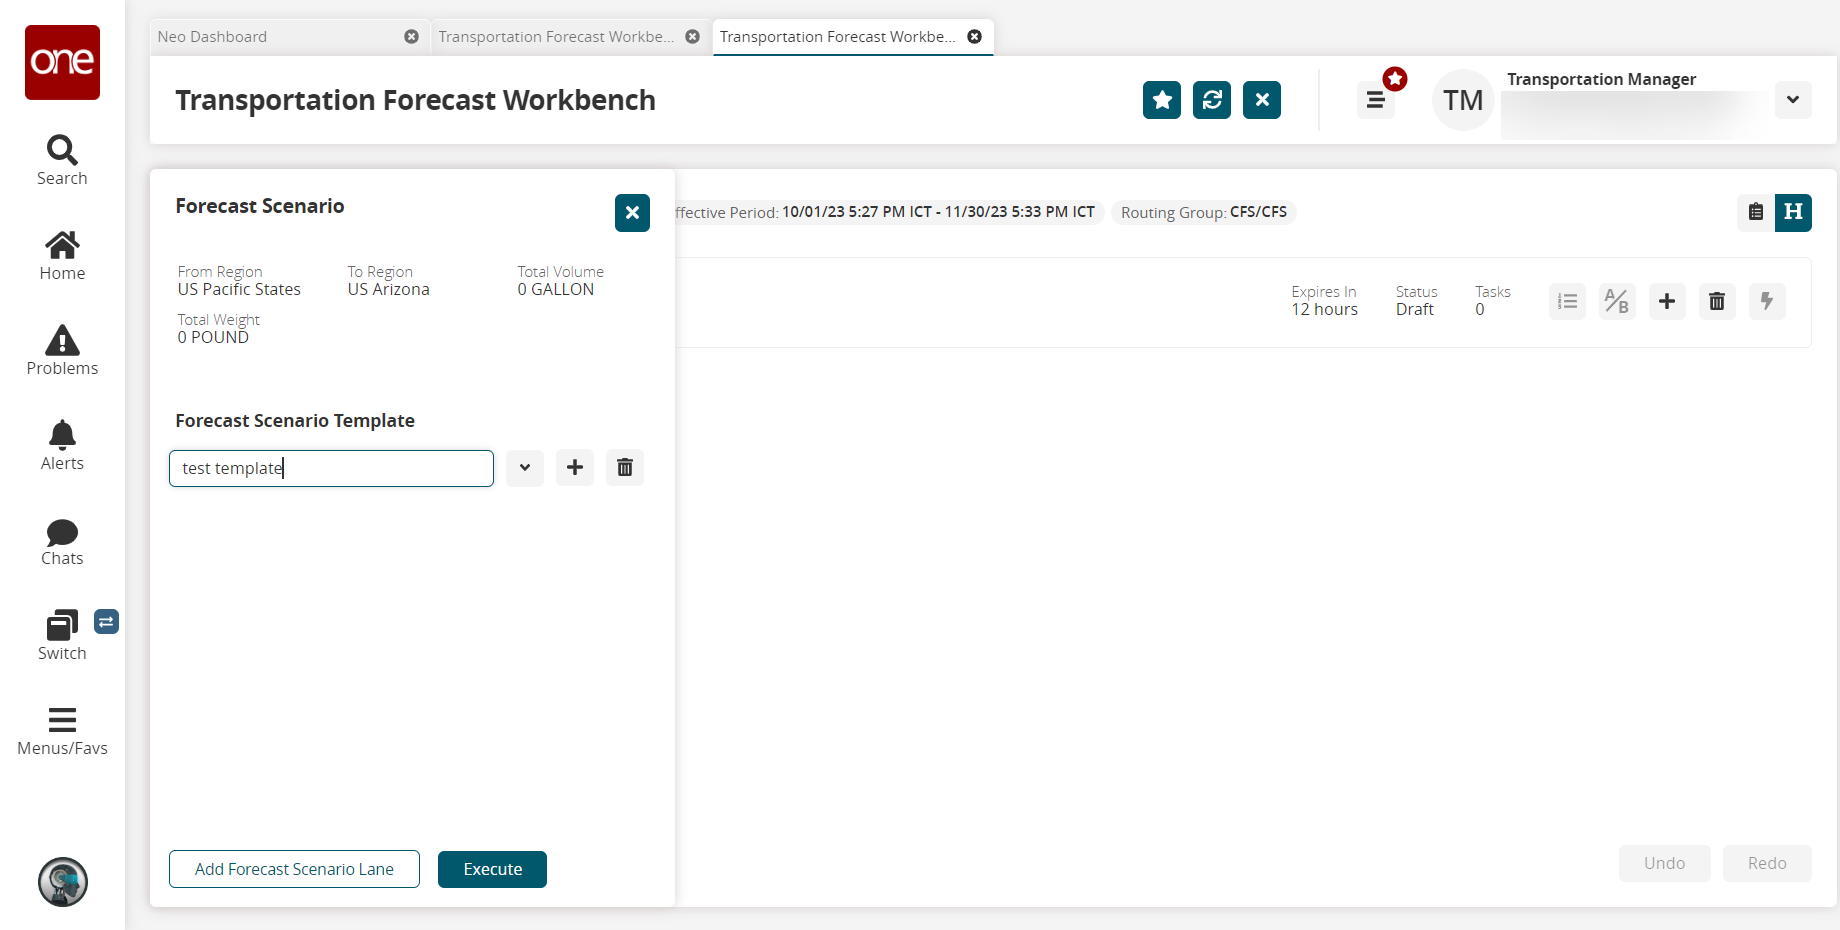The image size is (1840, 930).
Task: Close the workbench with header X button
Action: pos(1262,100)
